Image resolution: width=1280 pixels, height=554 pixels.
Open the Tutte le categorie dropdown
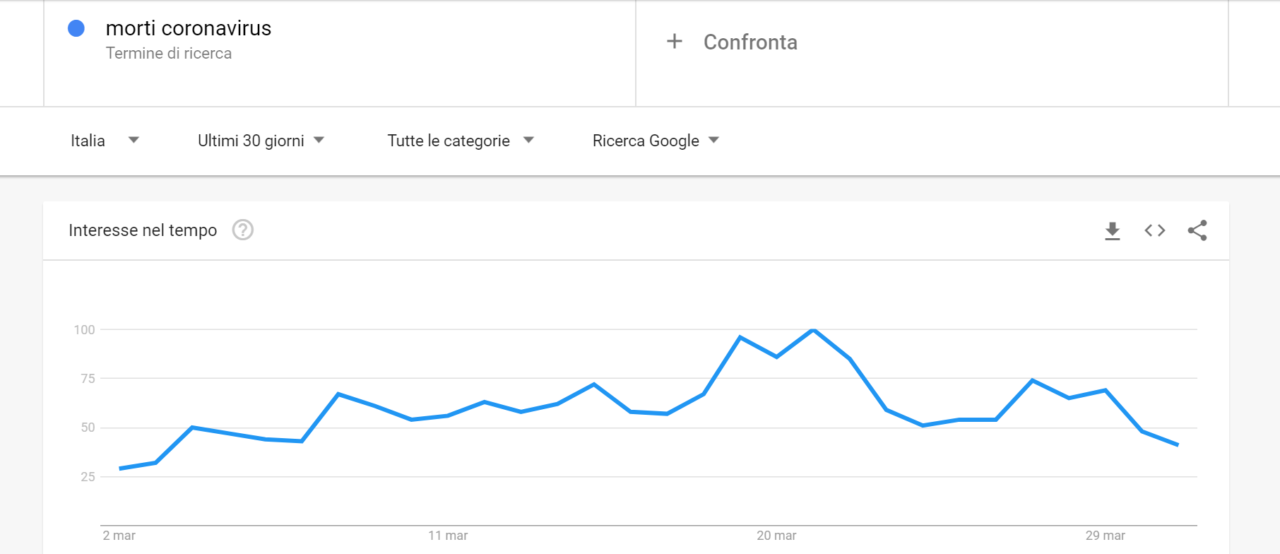[x=461, y=141]
